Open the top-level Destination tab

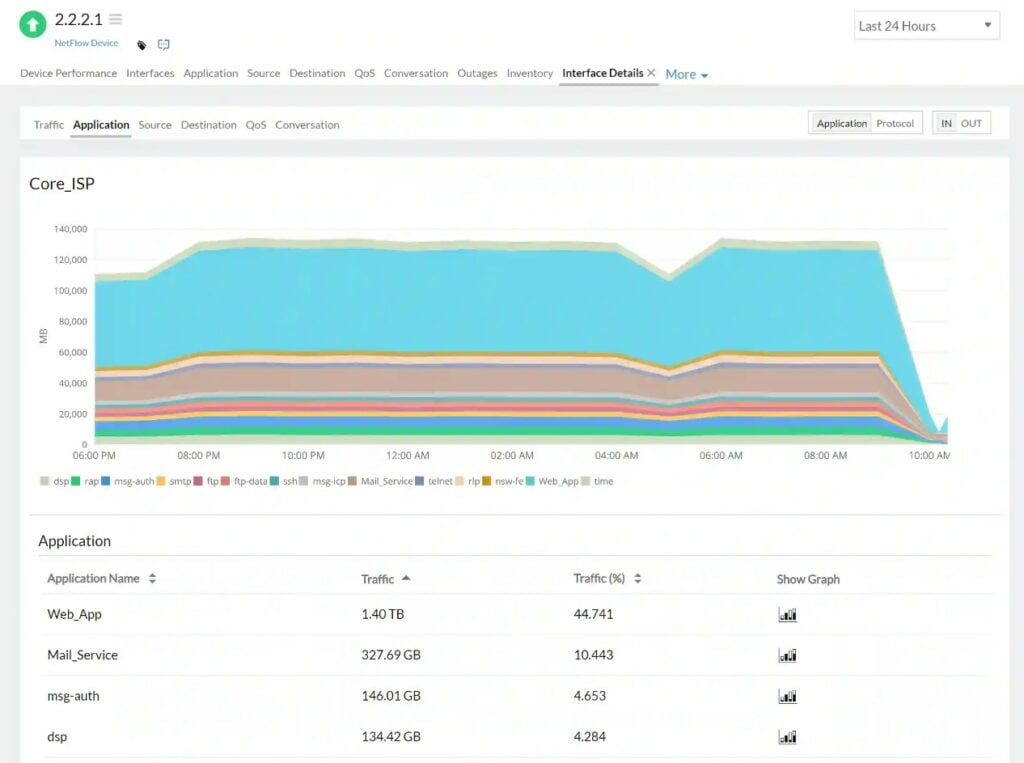pyautogui.click(x=317, y=73)
